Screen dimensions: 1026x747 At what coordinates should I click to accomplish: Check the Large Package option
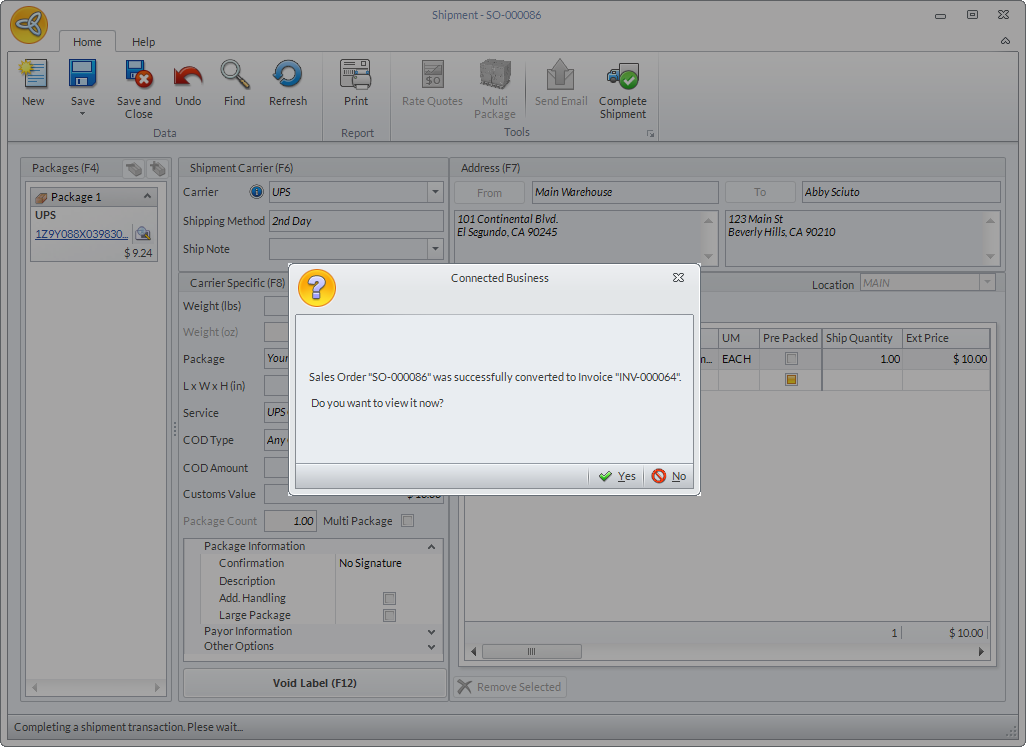point(390,616)
